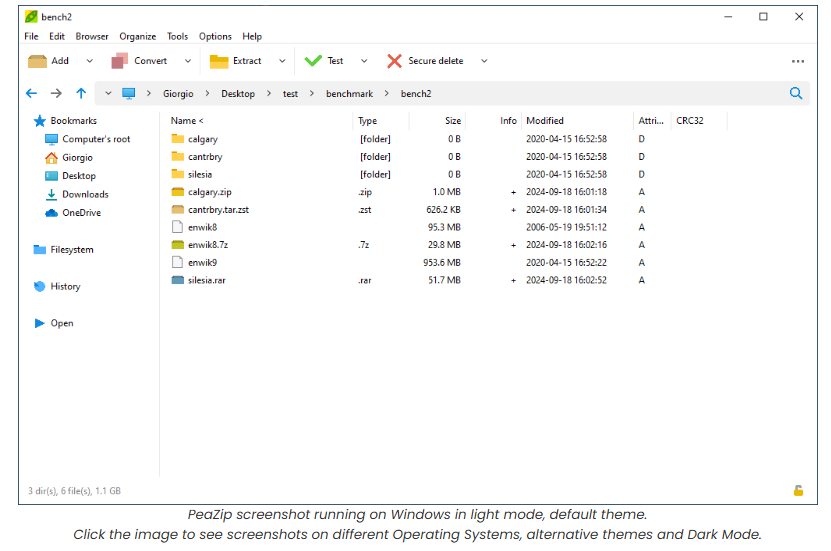Click the Add archive toolbar icon
The image size is (831, 551).
(37, 61)
